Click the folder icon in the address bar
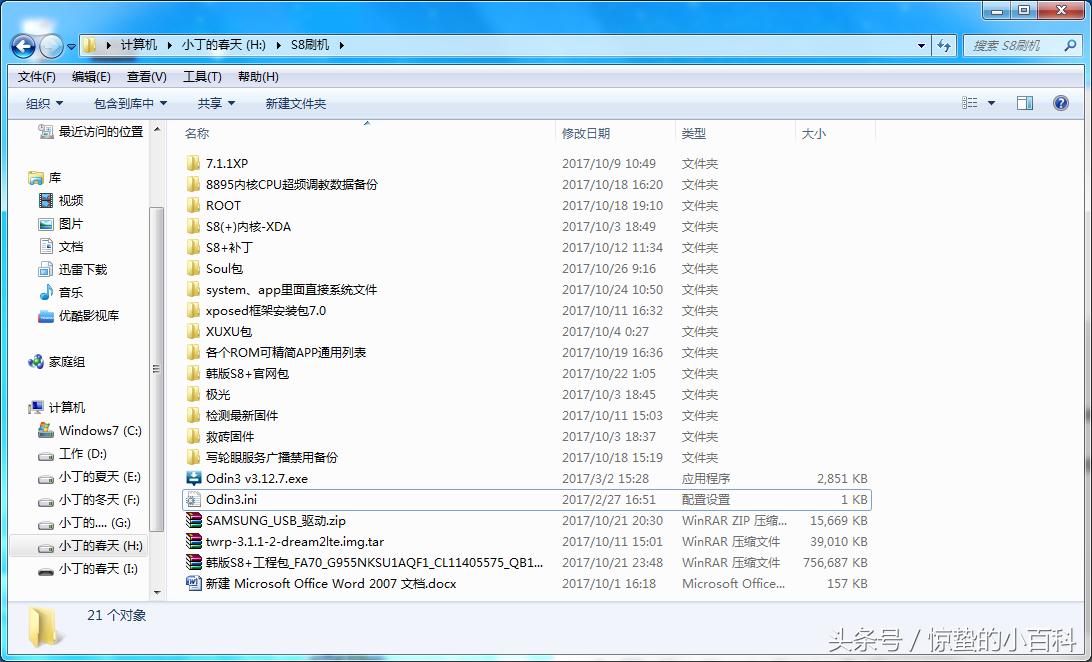1092x662 pixels. [91, 44]
